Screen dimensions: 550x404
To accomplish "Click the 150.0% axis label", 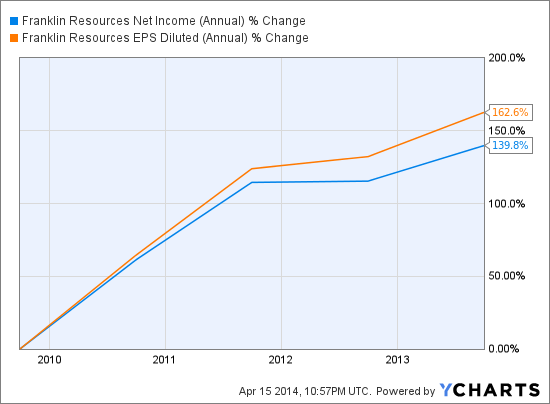I will coord(507,131).
